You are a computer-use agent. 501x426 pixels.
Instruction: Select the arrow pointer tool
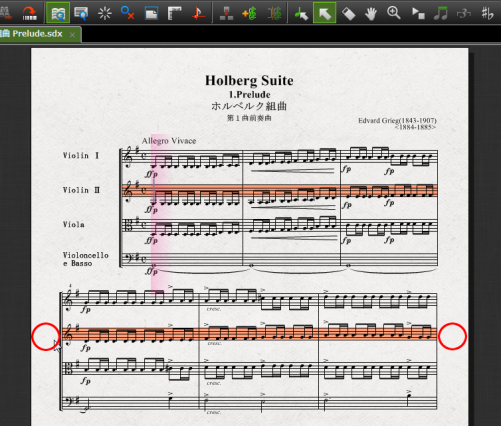(x=324, y=13)
